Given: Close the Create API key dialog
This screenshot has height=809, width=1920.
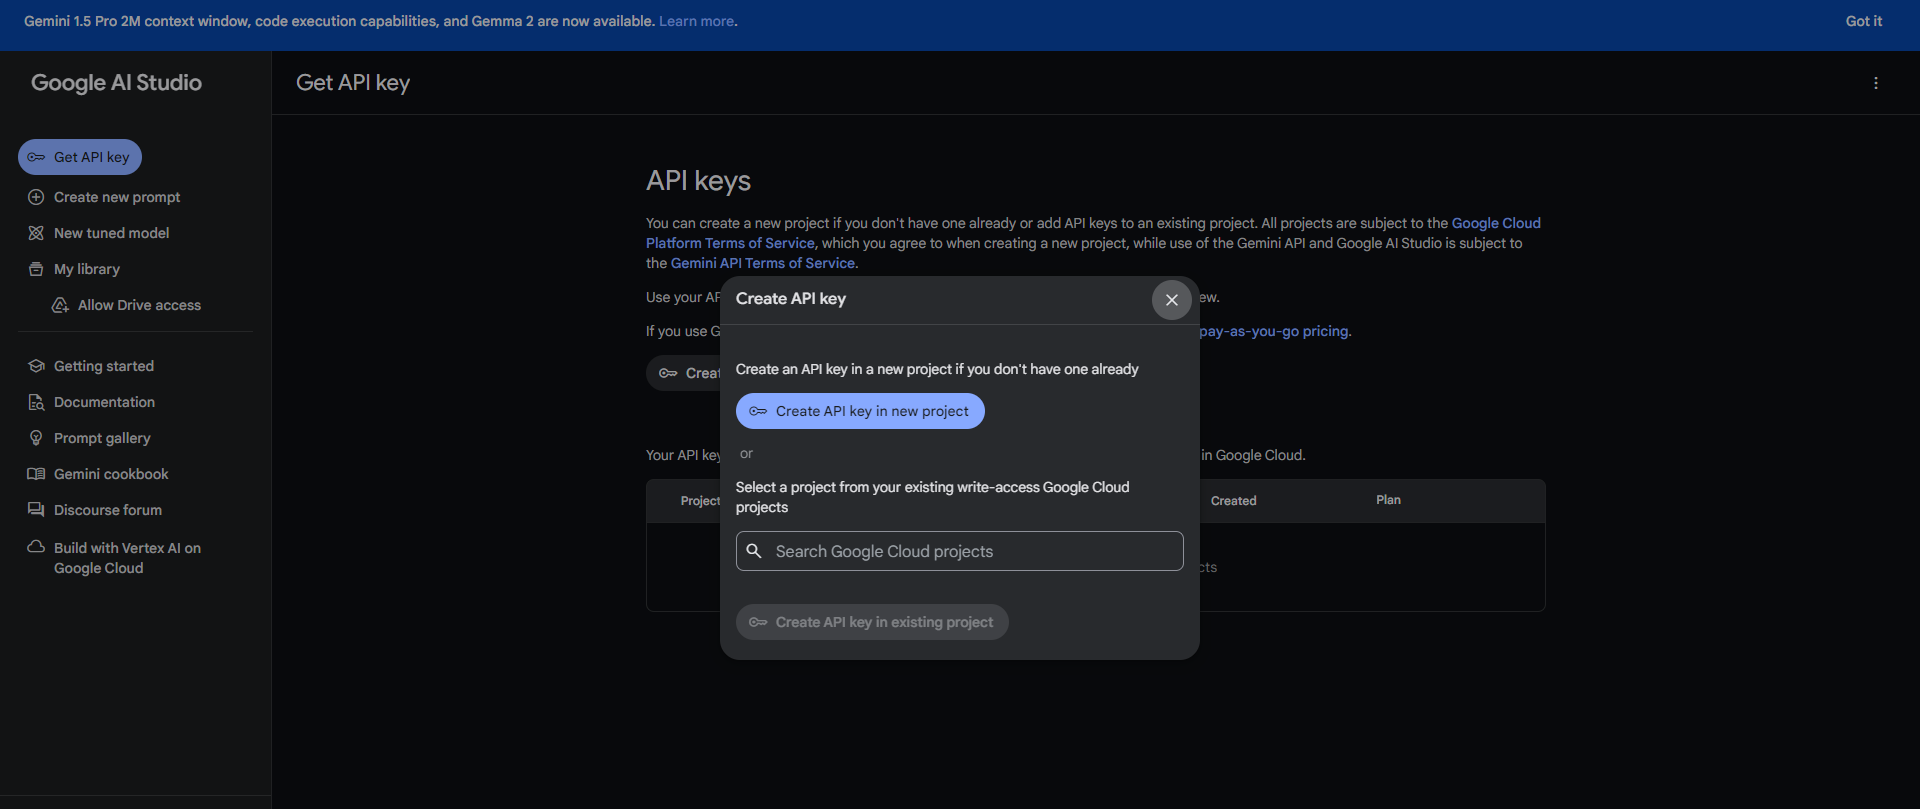Looking at the screenshot, I should coord(1172,300).
